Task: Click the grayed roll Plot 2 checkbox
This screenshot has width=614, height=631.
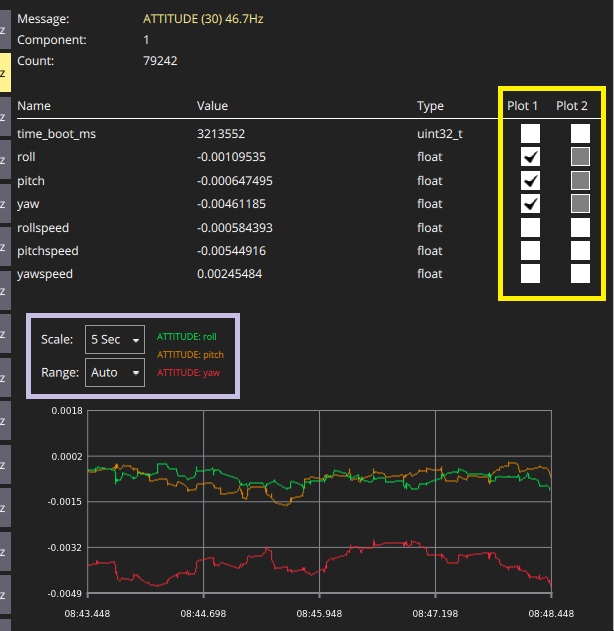Action: (580, 157)
